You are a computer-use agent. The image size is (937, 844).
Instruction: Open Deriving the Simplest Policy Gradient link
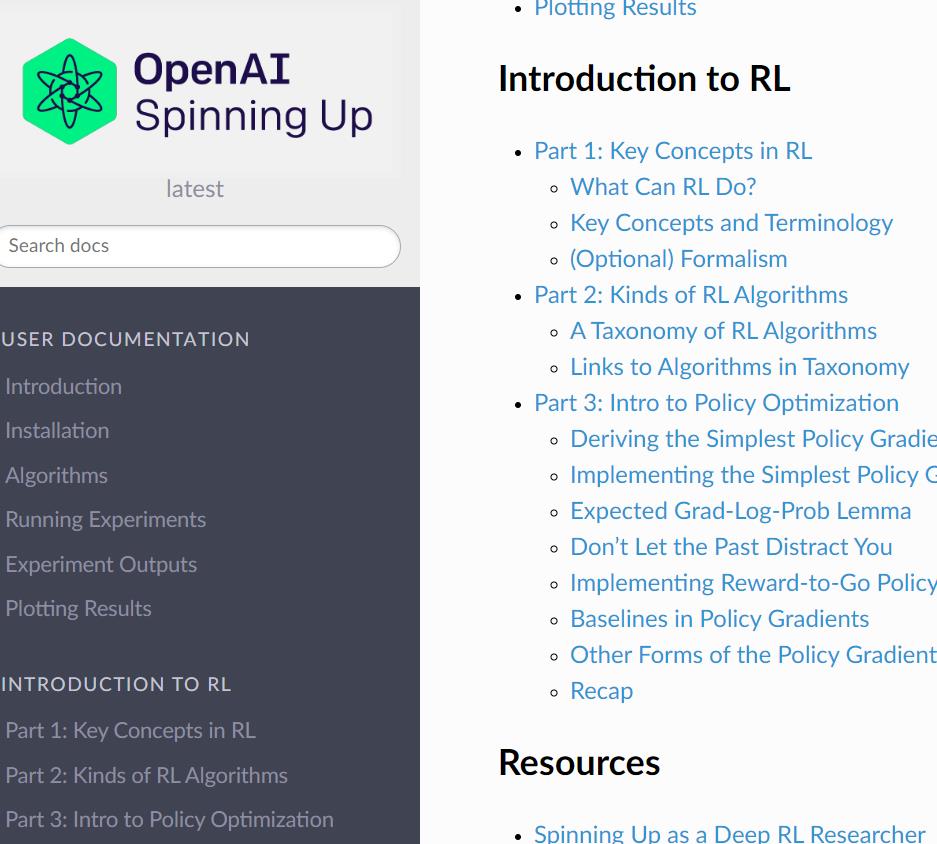753,439
